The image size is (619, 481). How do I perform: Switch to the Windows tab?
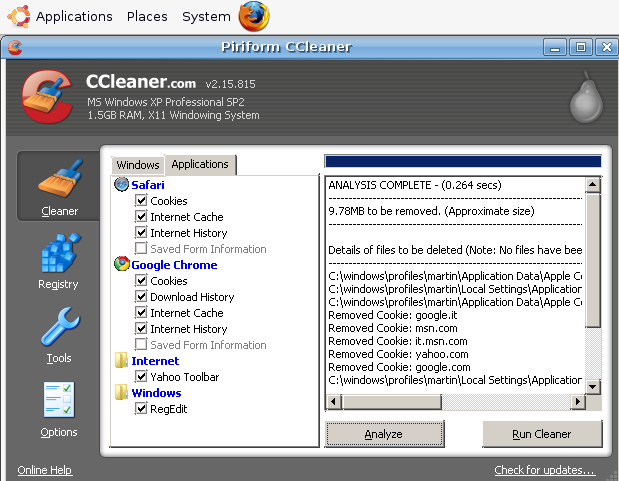pyautogui.click(x=138, y=165)
